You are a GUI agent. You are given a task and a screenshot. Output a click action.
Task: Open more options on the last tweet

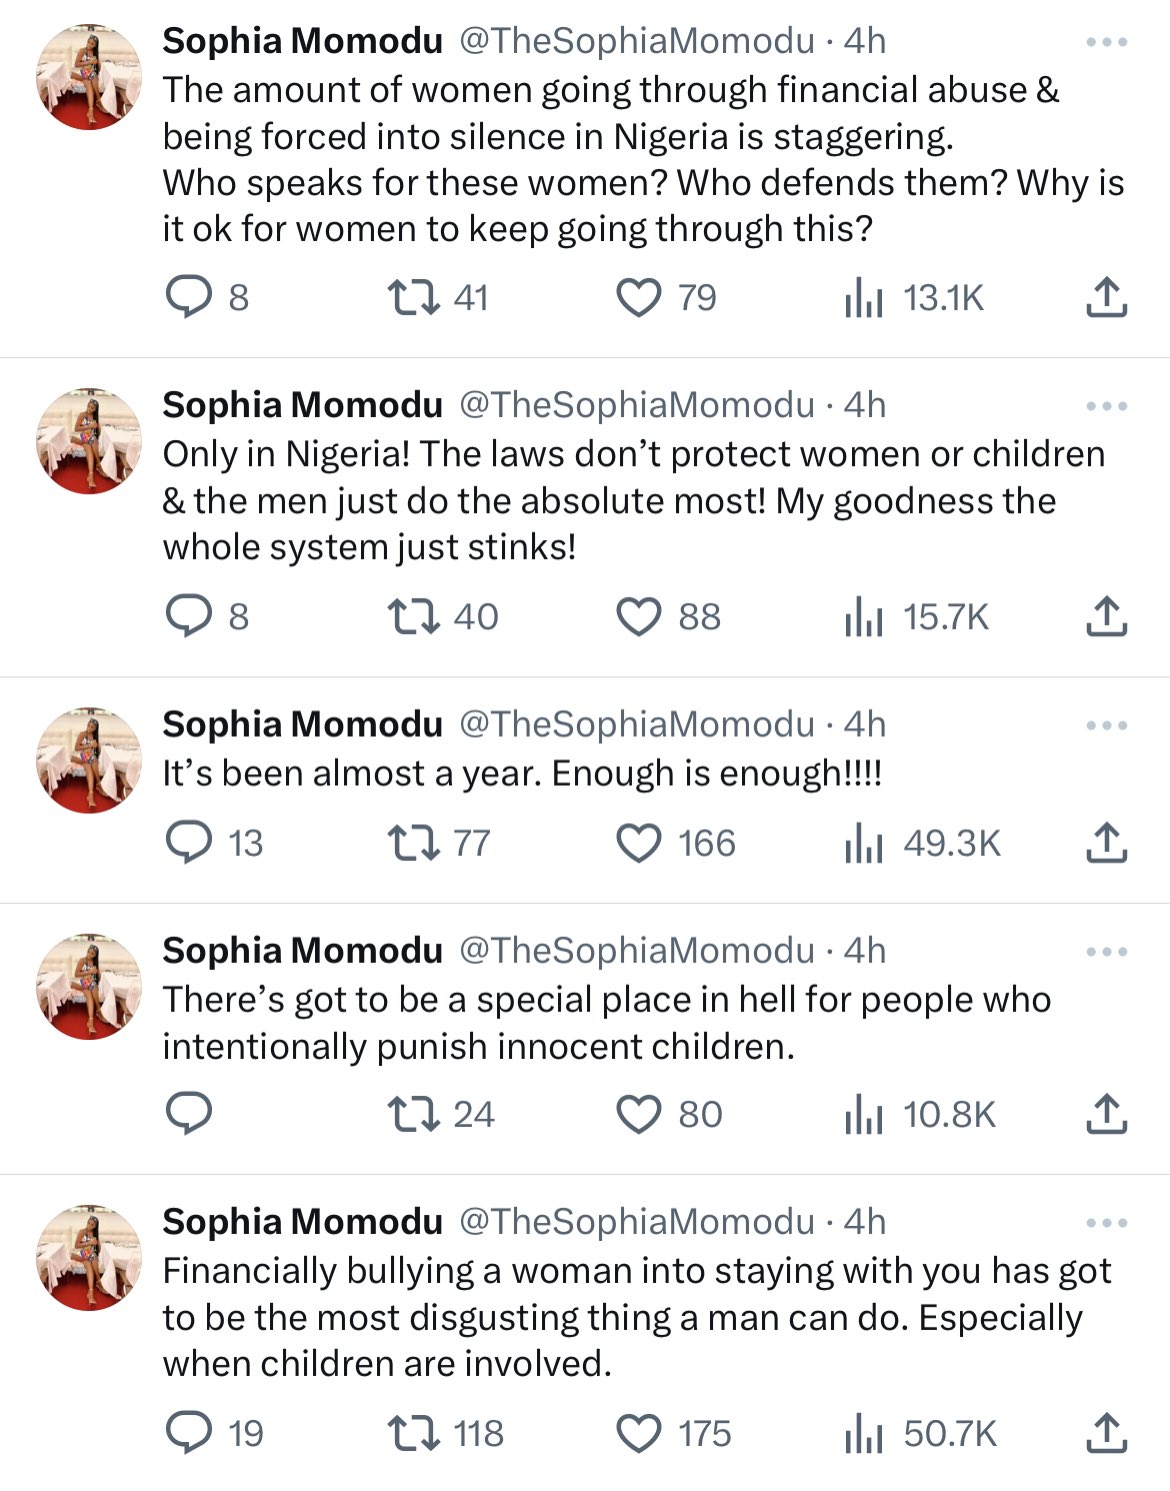1106,1222
